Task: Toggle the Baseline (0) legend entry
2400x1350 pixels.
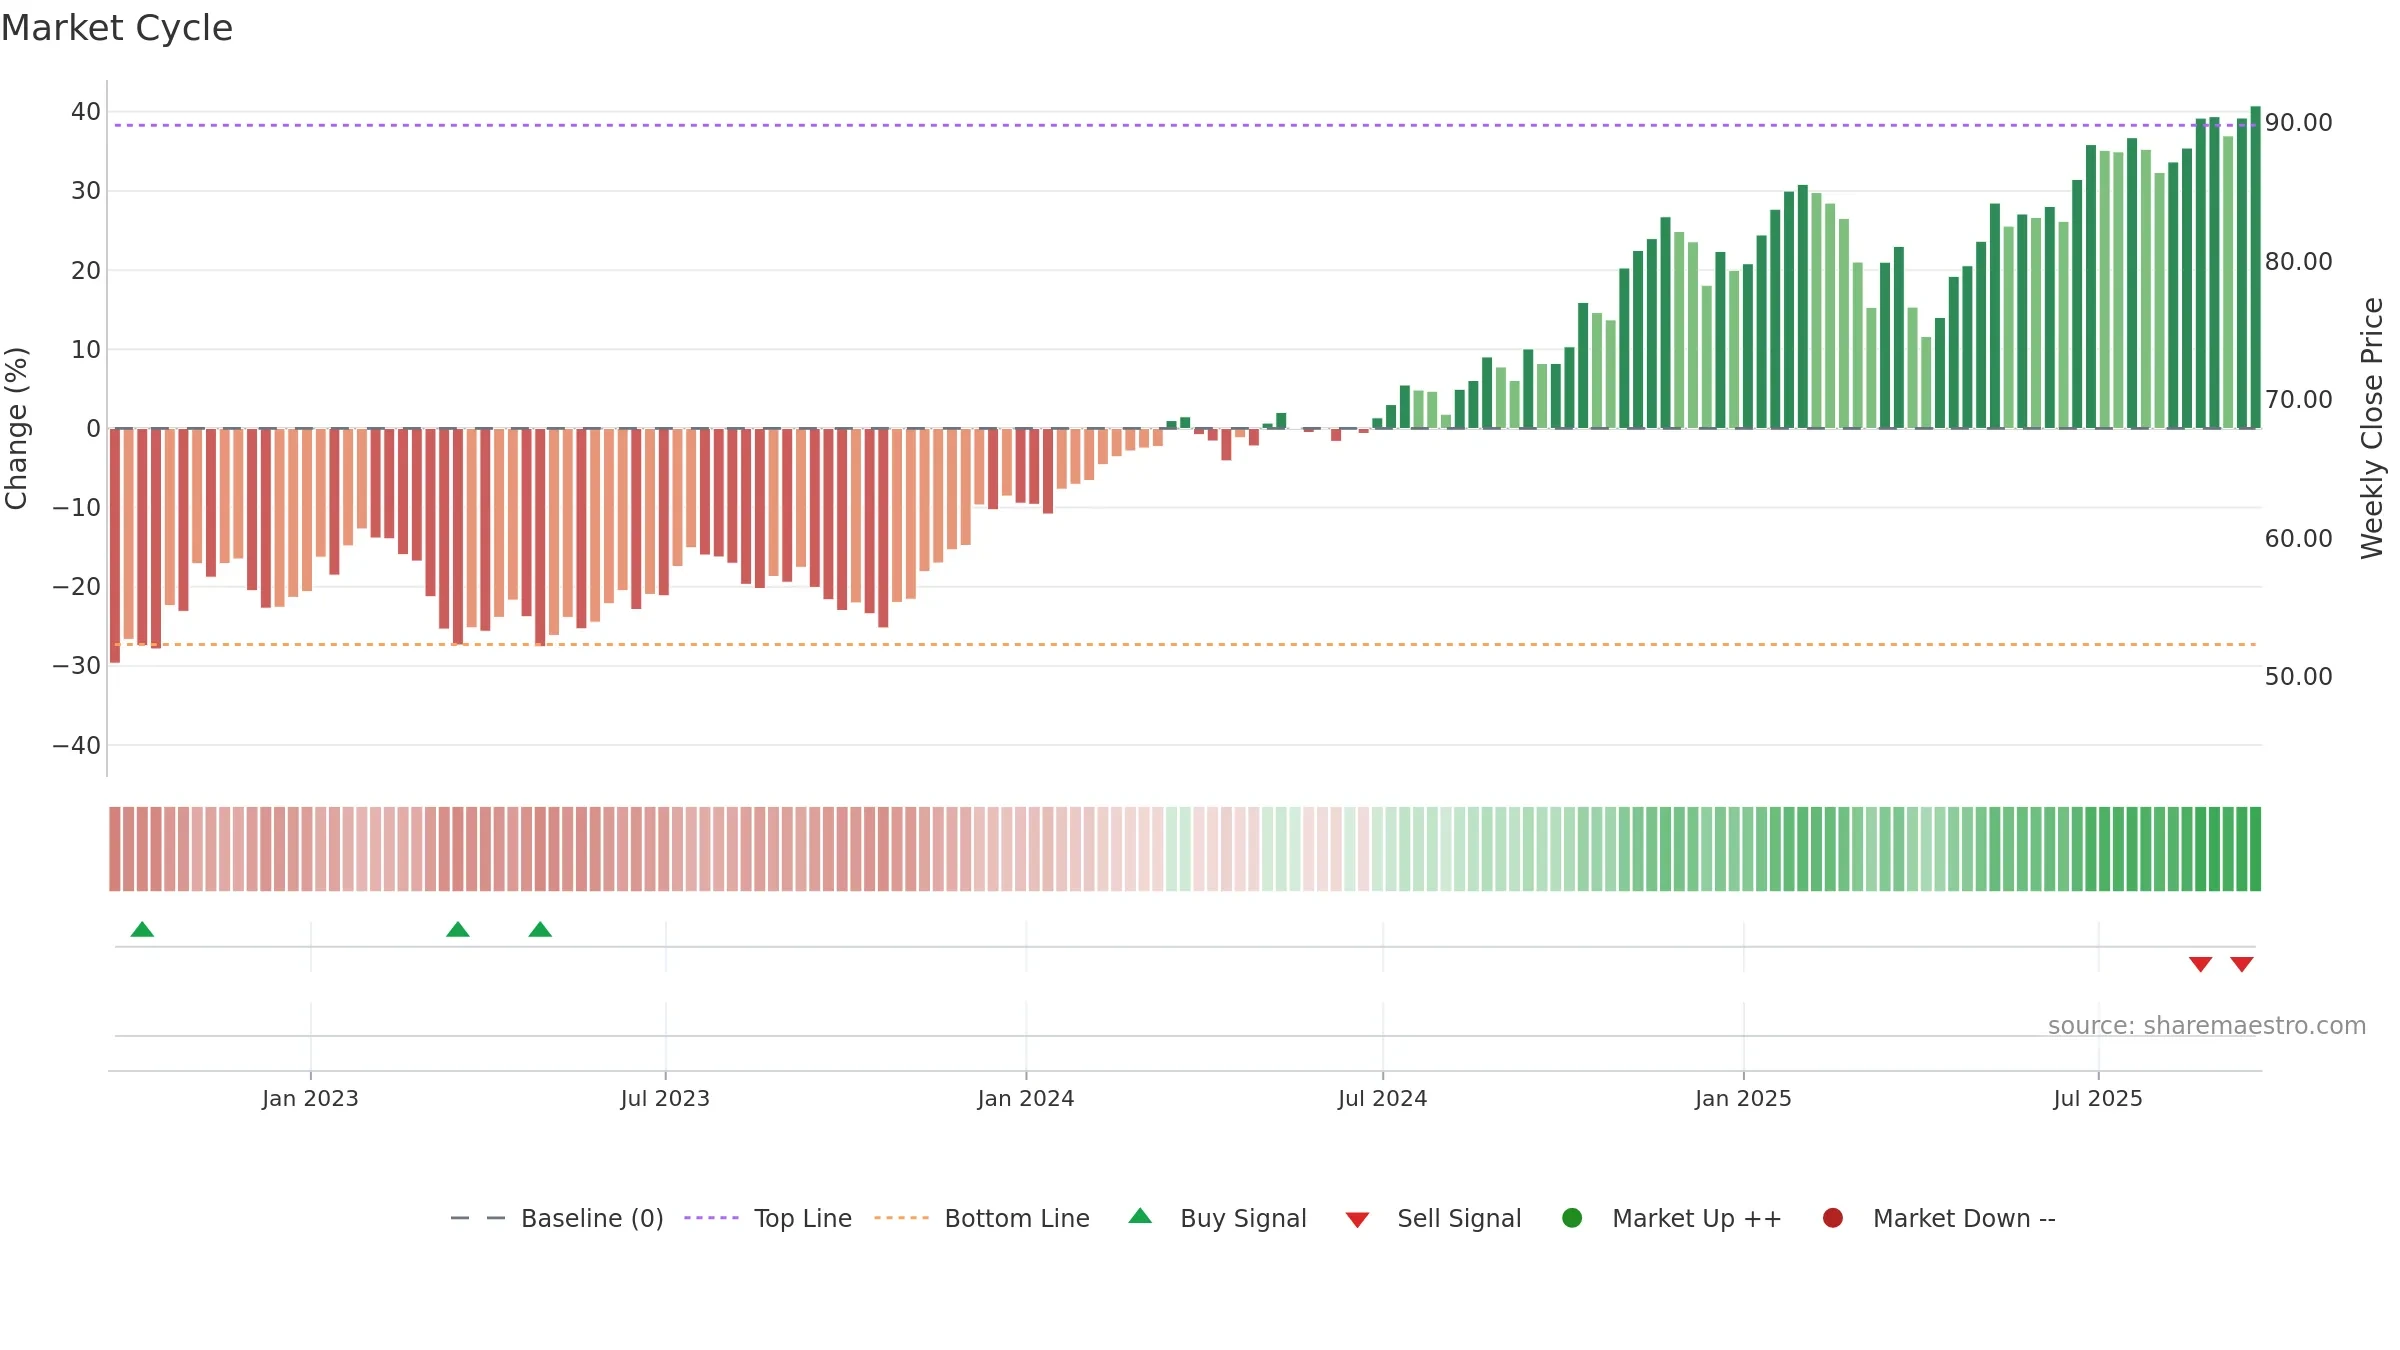Action: point(557,1218)
